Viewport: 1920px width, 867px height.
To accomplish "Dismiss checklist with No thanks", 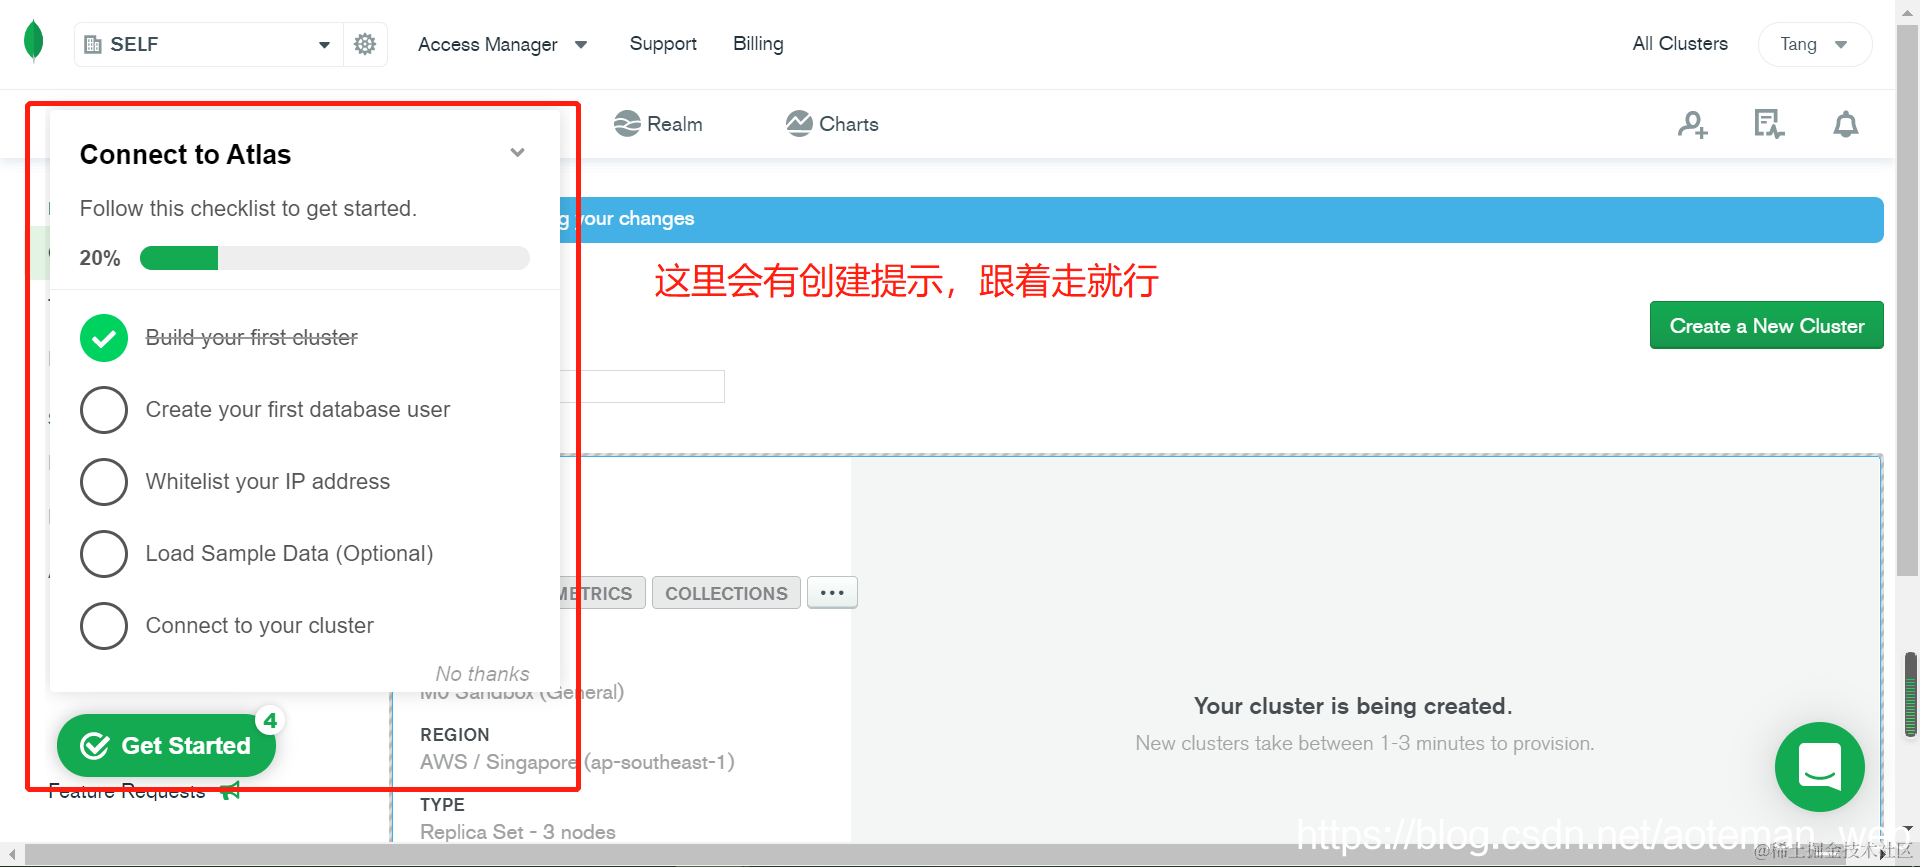I will (482, 674).
